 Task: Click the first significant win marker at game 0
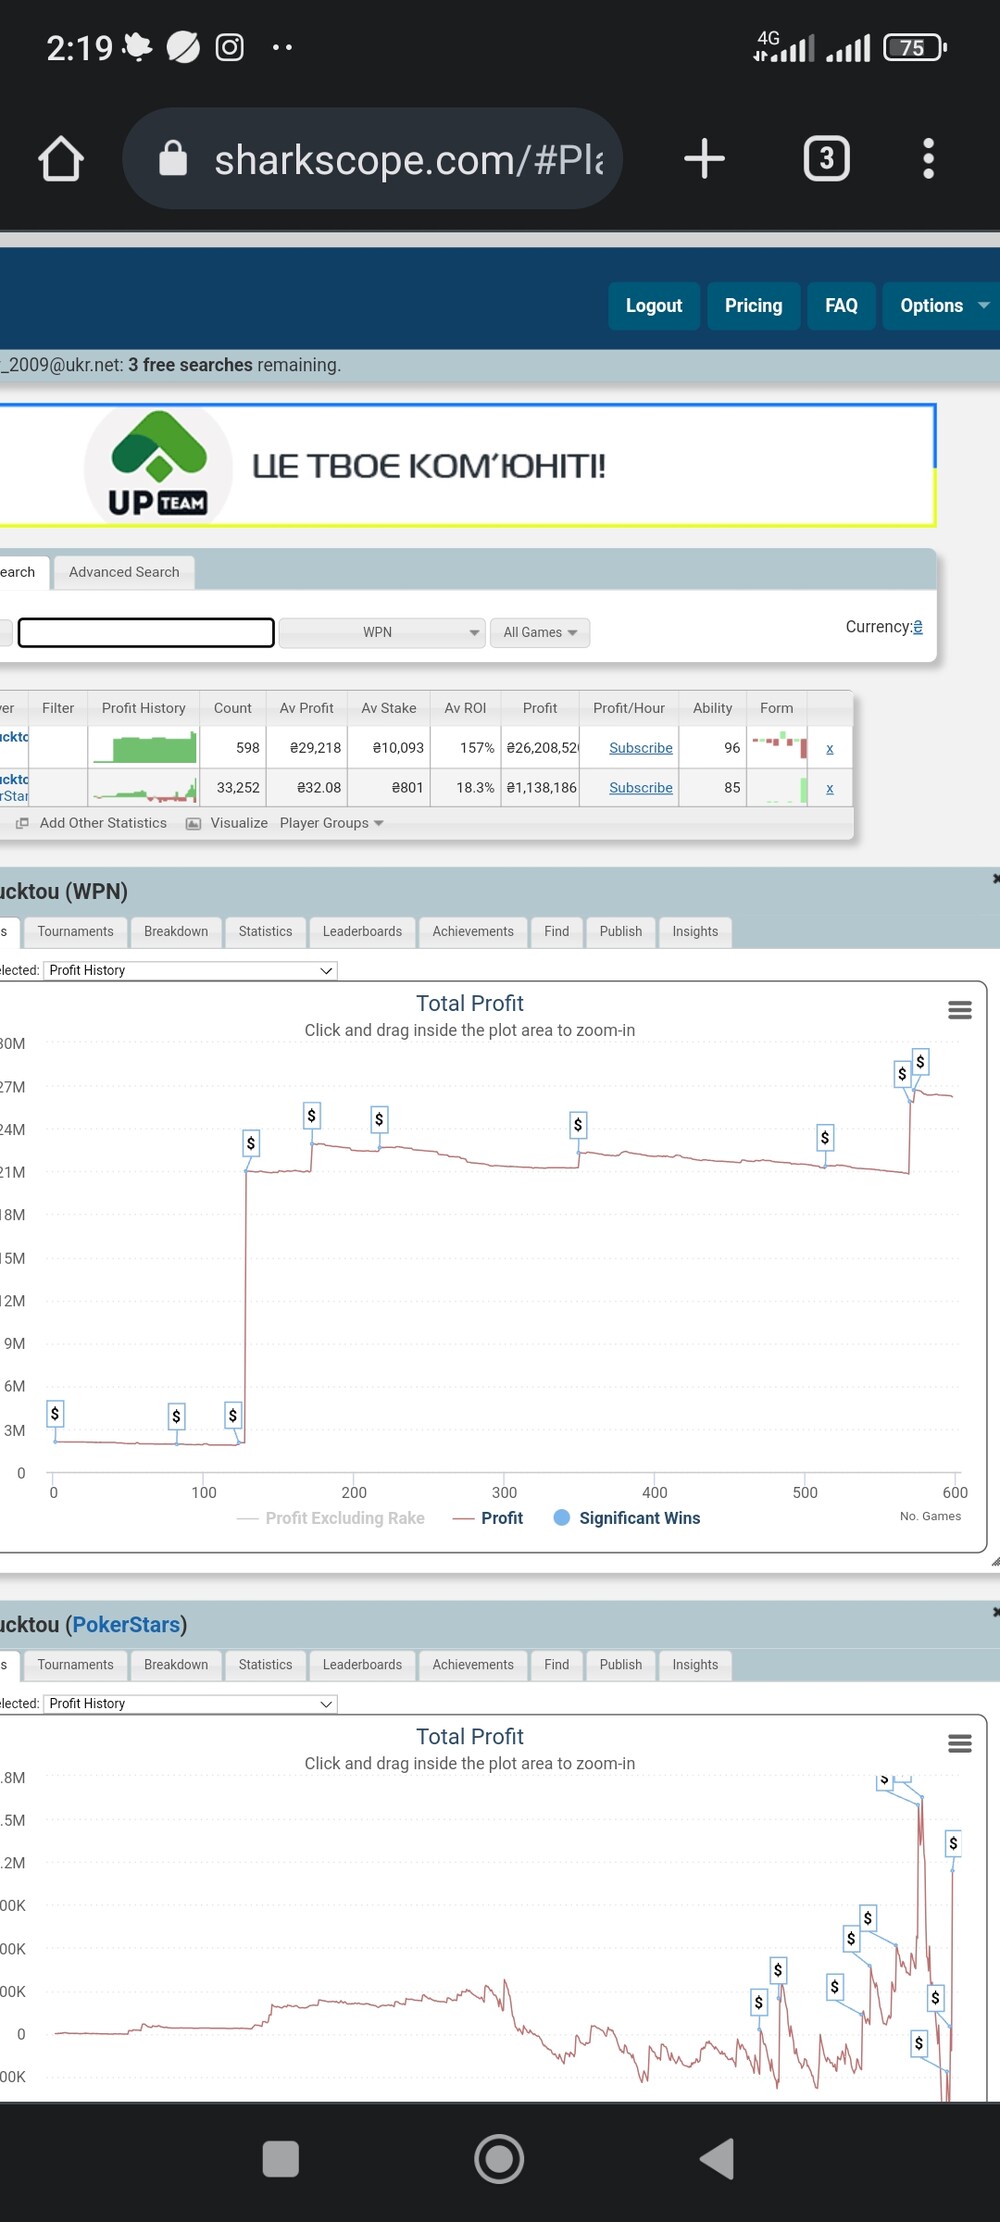pyautogui.click(x=55, y=1413)
